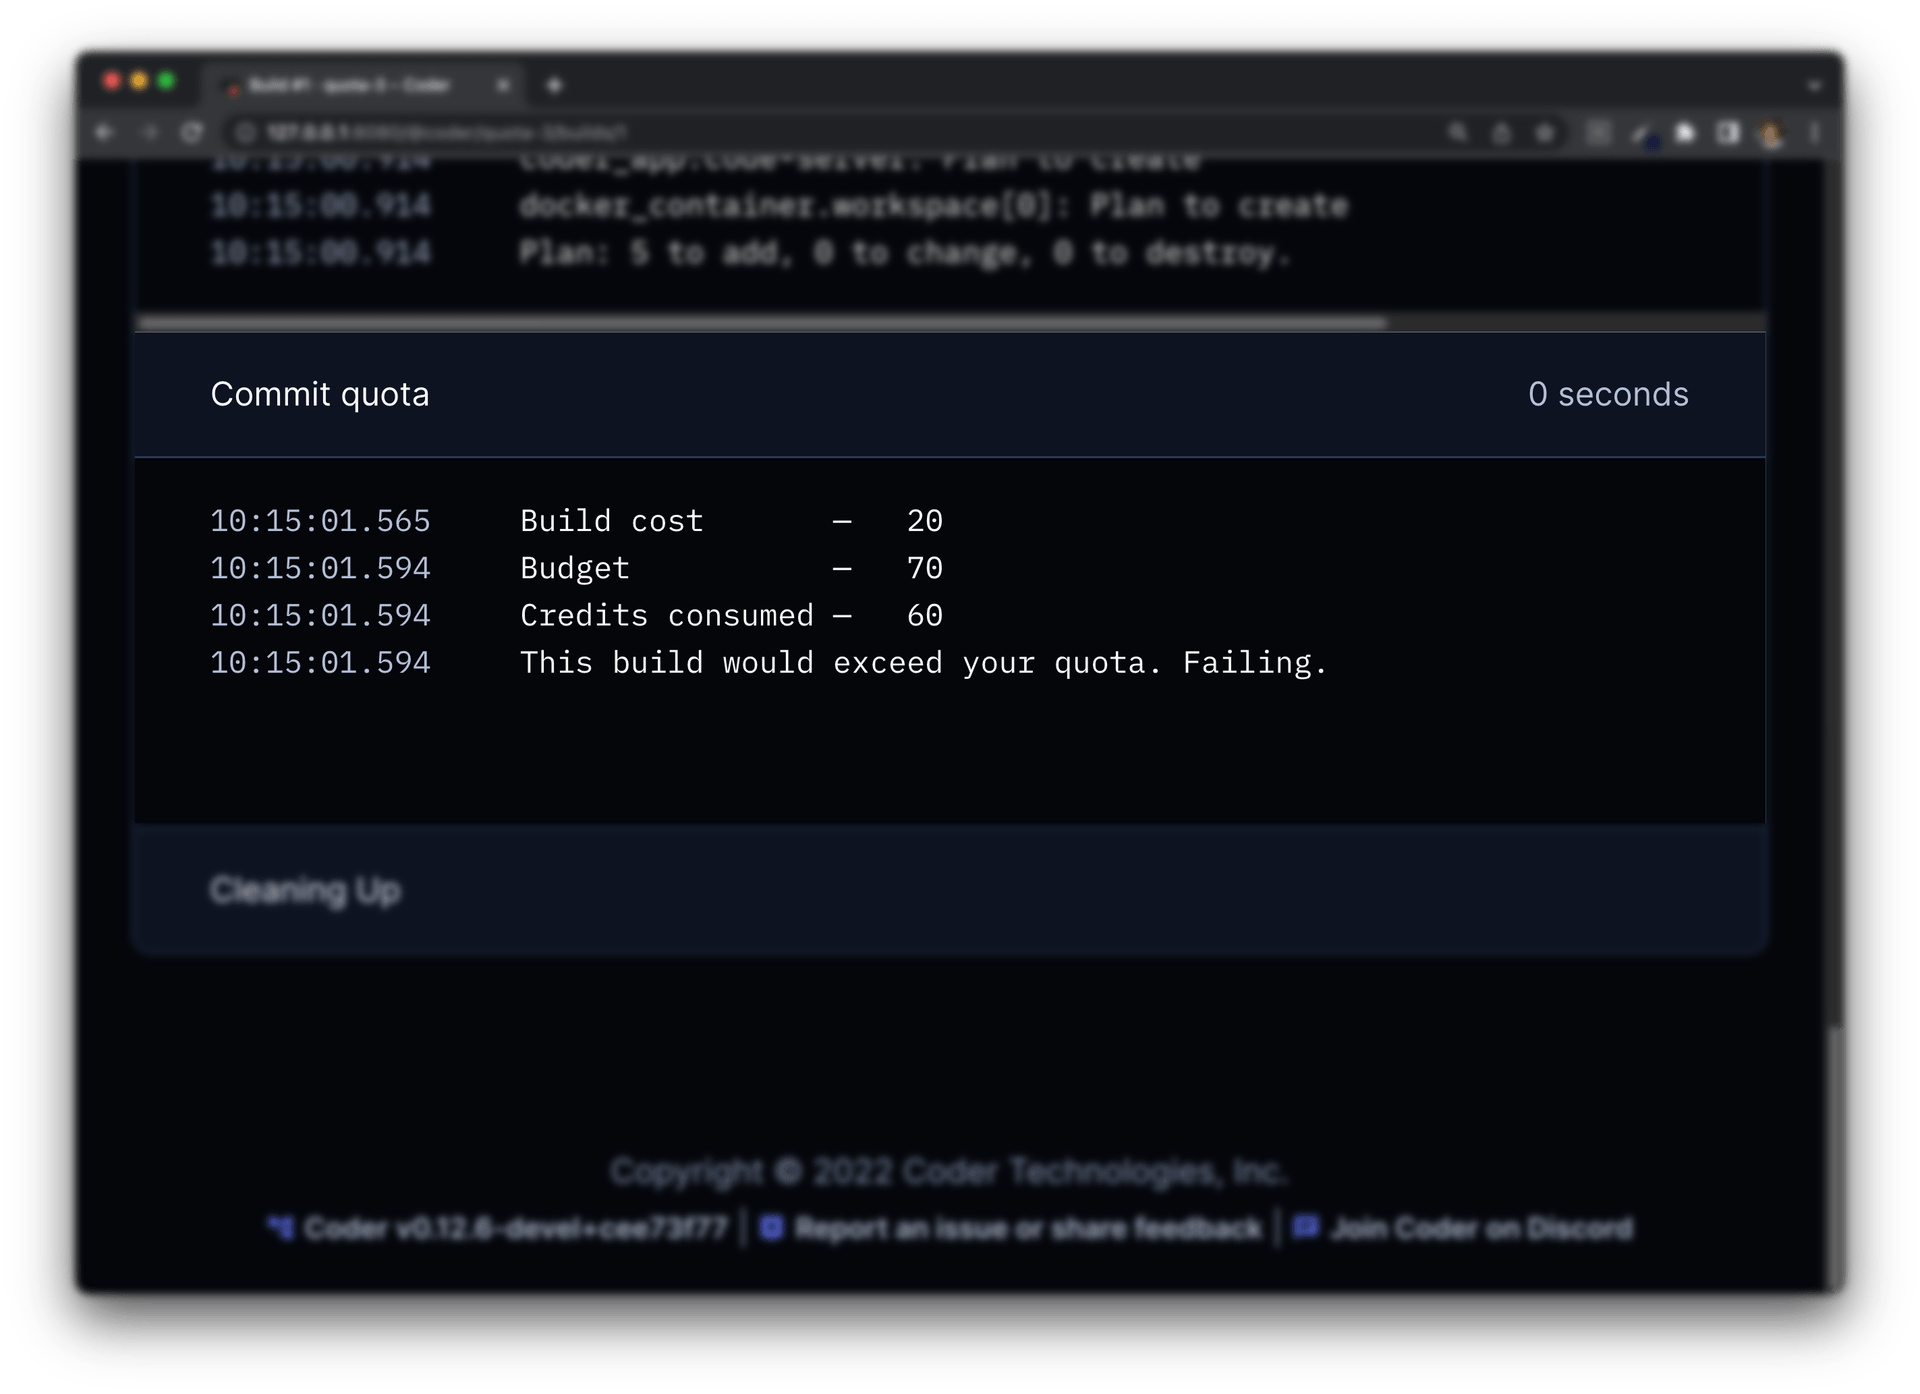Click the Copyright 2022 Coder Technologies text

(x=948, y=1171)
